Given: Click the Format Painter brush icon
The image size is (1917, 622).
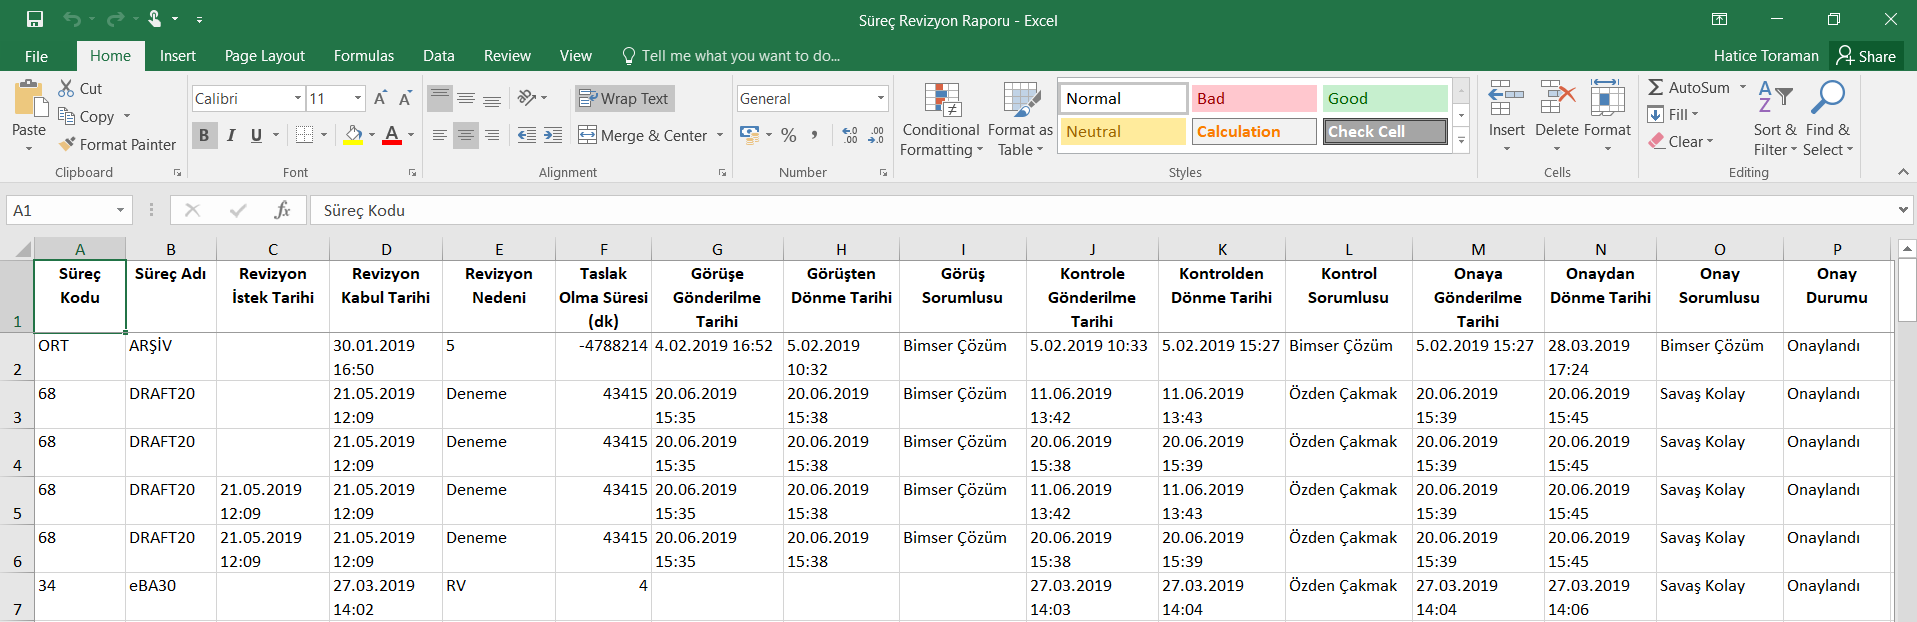Looking at the screenshot, I should click(67, 144).
